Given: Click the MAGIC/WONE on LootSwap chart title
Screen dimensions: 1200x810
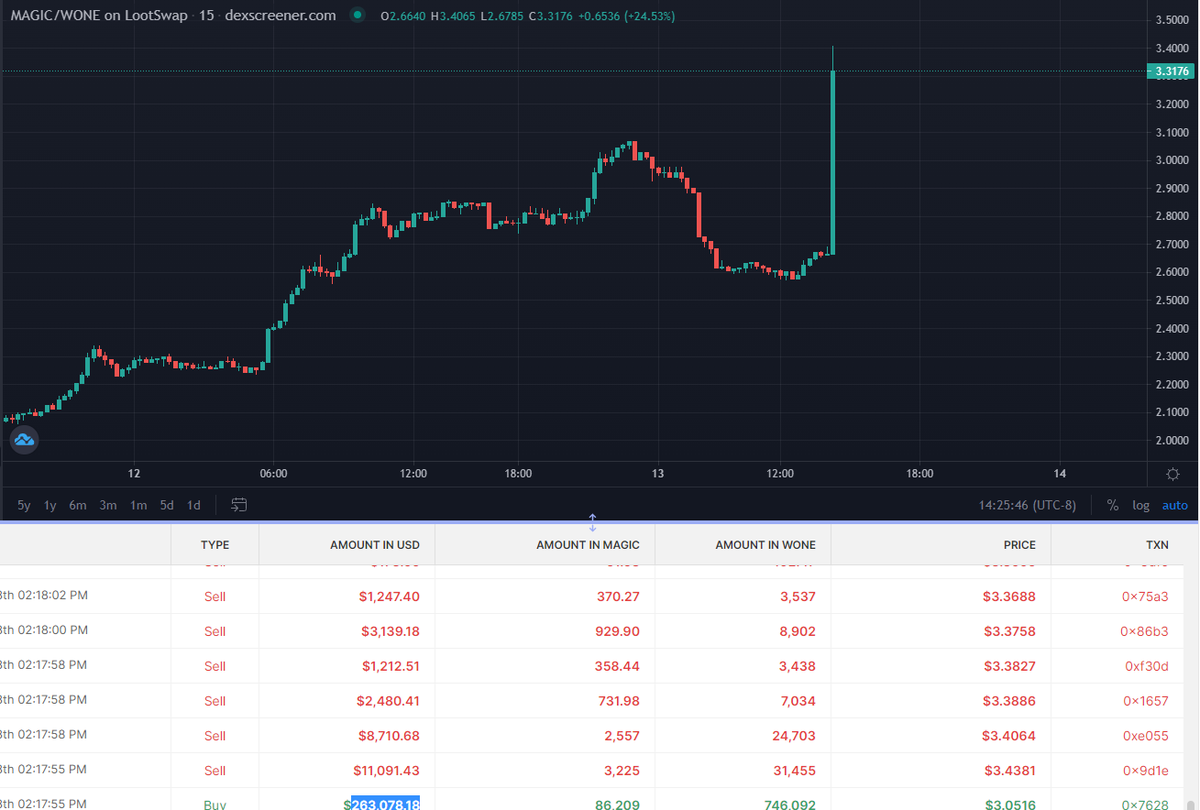Looking at the screenshot, I should (x=99, y=16).
